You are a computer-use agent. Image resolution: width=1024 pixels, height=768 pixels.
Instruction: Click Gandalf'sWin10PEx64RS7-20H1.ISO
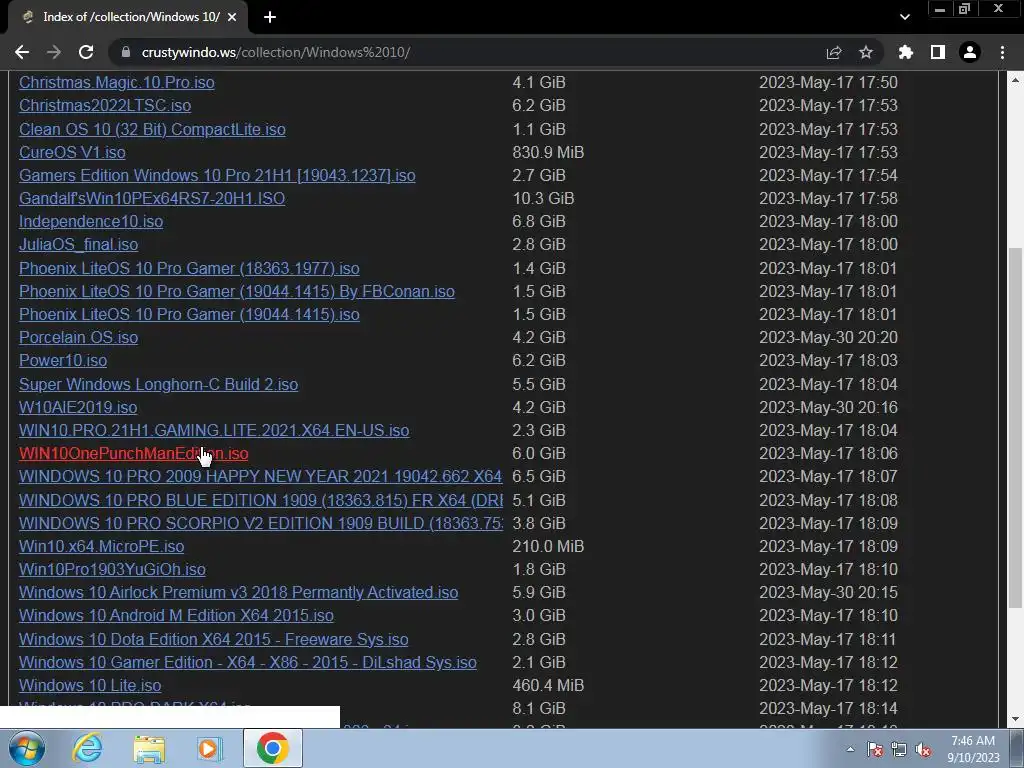point(152,198)
